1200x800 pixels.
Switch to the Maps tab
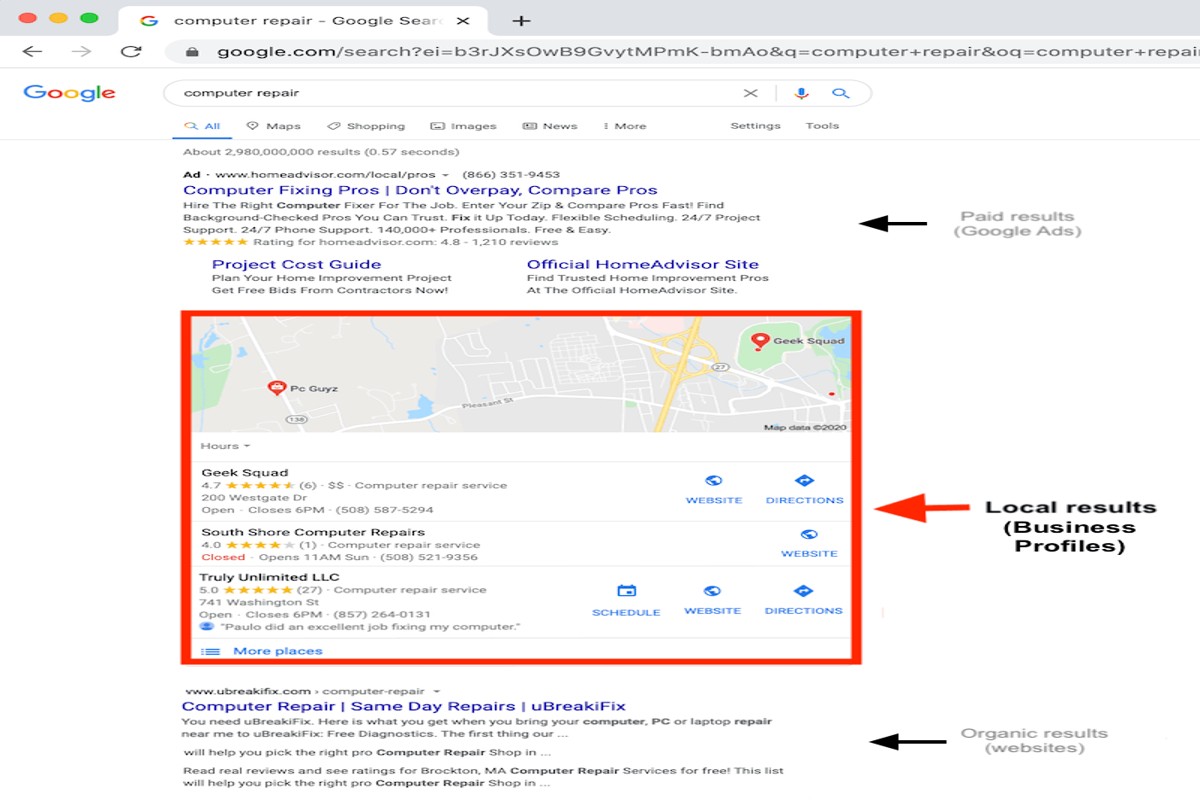[273, 126]
